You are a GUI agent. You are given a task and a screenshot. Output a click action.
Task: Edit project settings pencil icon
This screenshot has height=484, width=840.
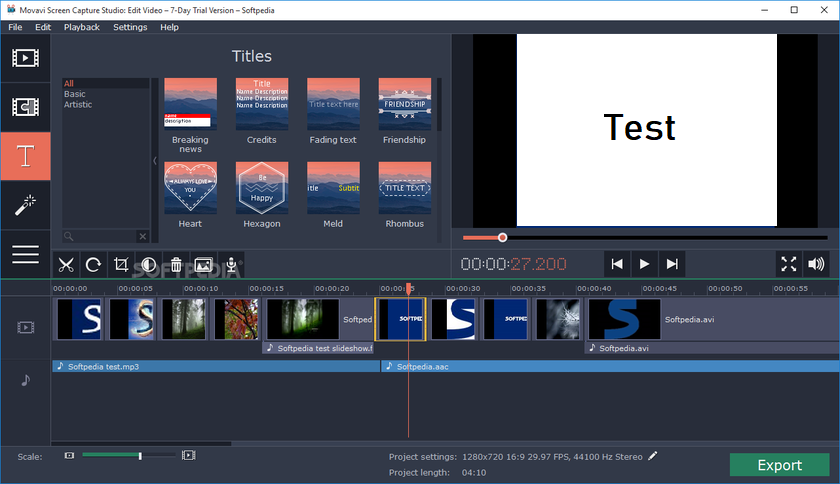(652, 456)
